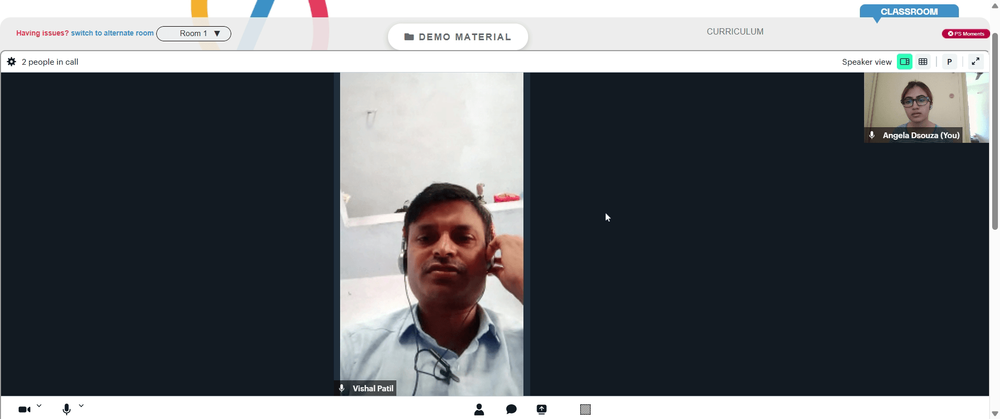Click switch to alternate room link

coord(112,33)
